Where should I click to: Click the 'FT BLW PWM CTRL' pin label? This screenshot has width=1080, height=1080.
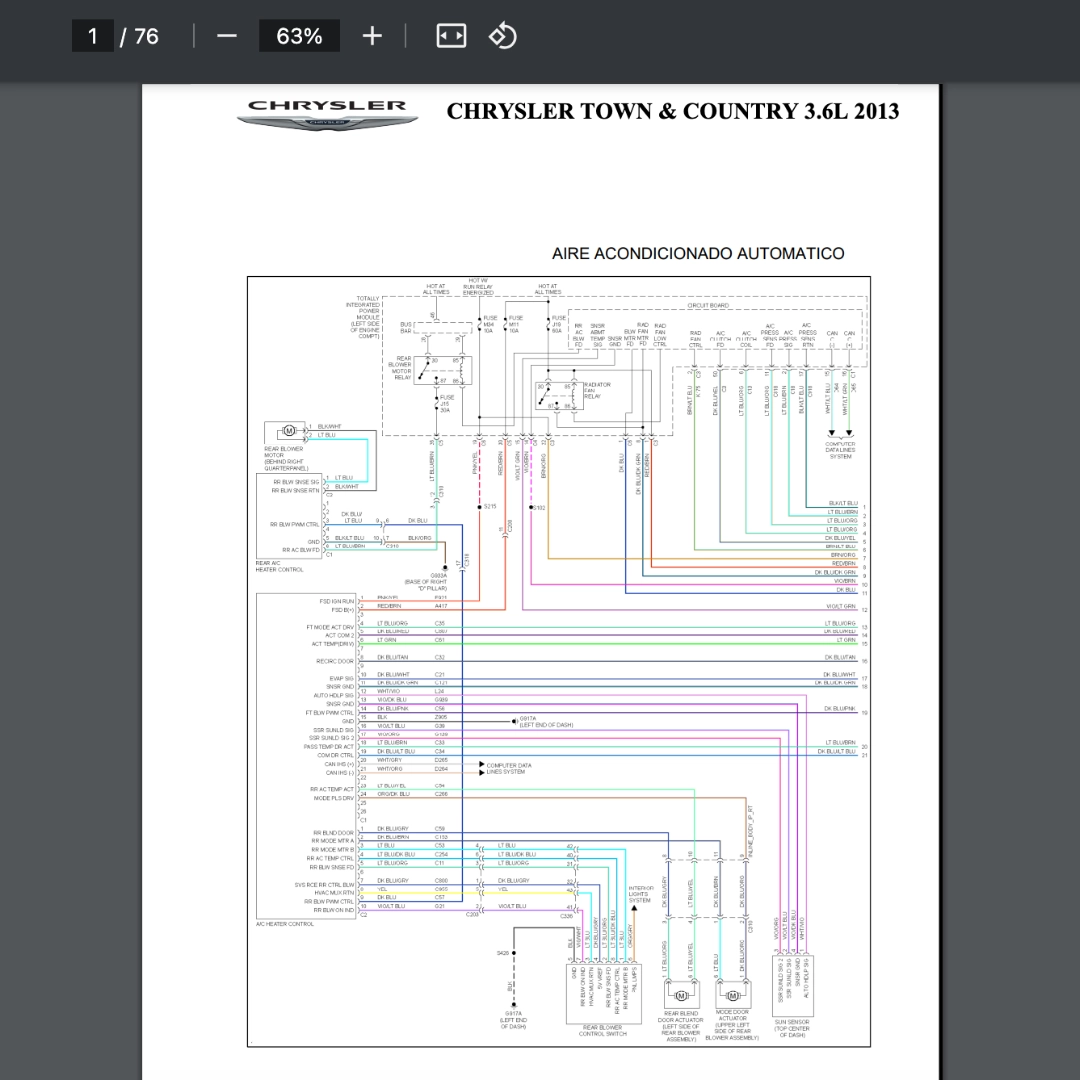pyautogui.click(x=329, y=713)
